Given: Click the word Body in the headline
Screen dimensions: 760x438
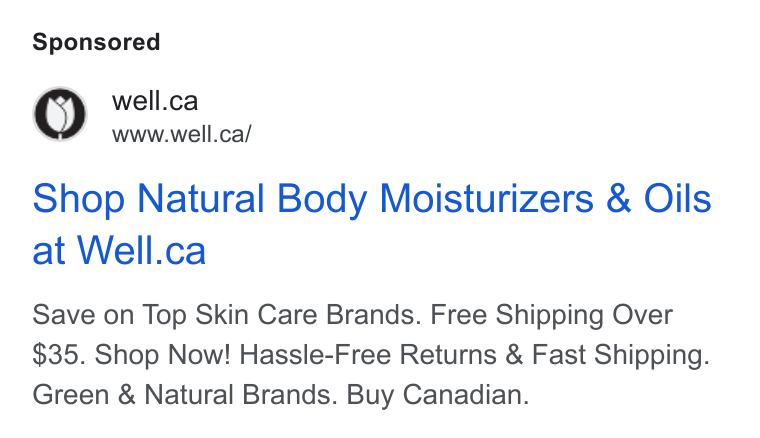Looking at the screenshot, I should [x=322, y=199].
